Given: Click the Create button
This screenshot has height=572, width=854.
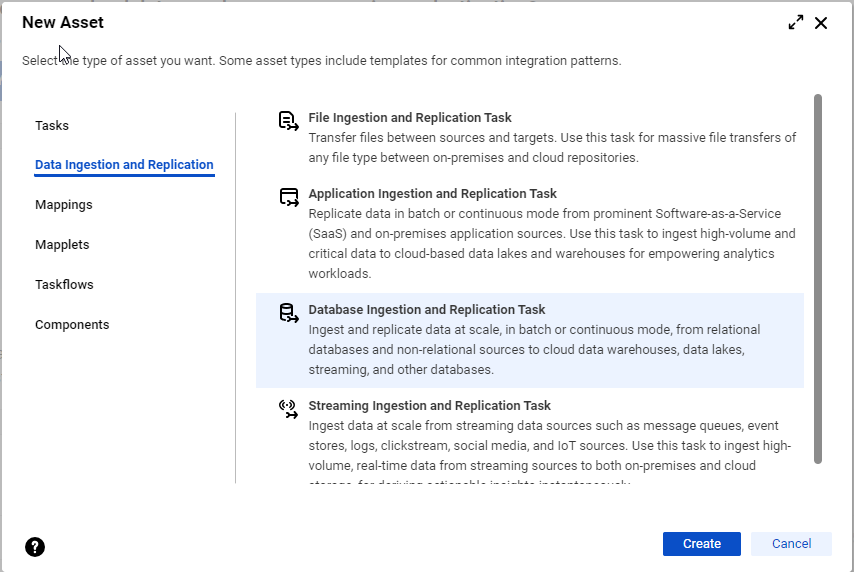Looking at the screenshot, I should [702, 544].
